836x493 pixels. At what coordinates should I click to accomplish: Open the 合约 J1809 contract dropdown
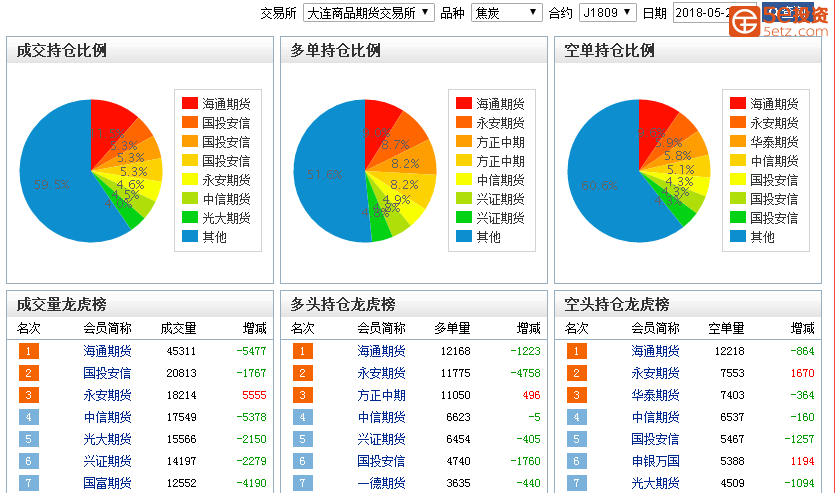point(607,13)
